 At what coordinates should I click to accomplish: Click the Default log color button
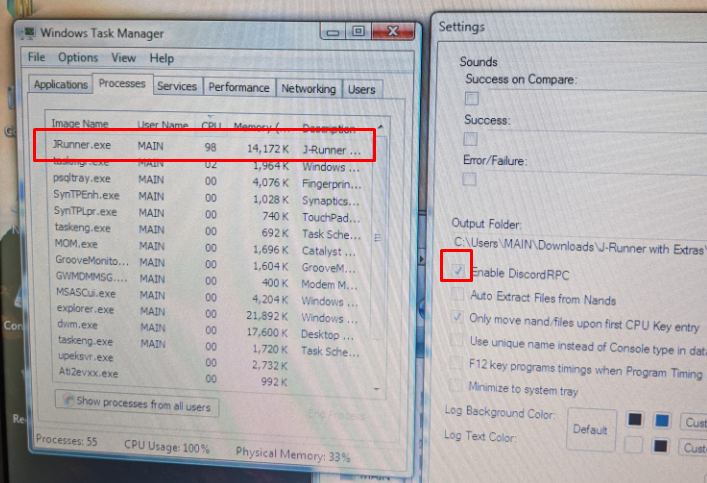tap(591, 429)
